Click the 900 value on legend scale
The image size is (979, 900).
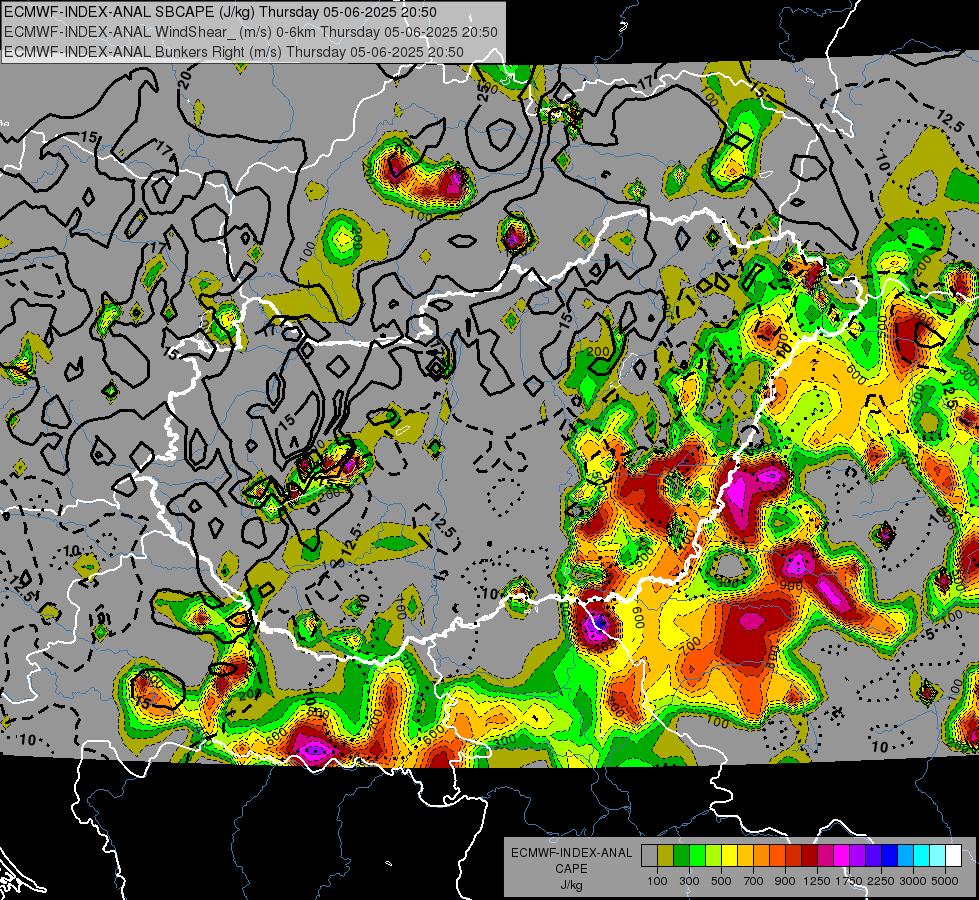click(x=785, y=881)
